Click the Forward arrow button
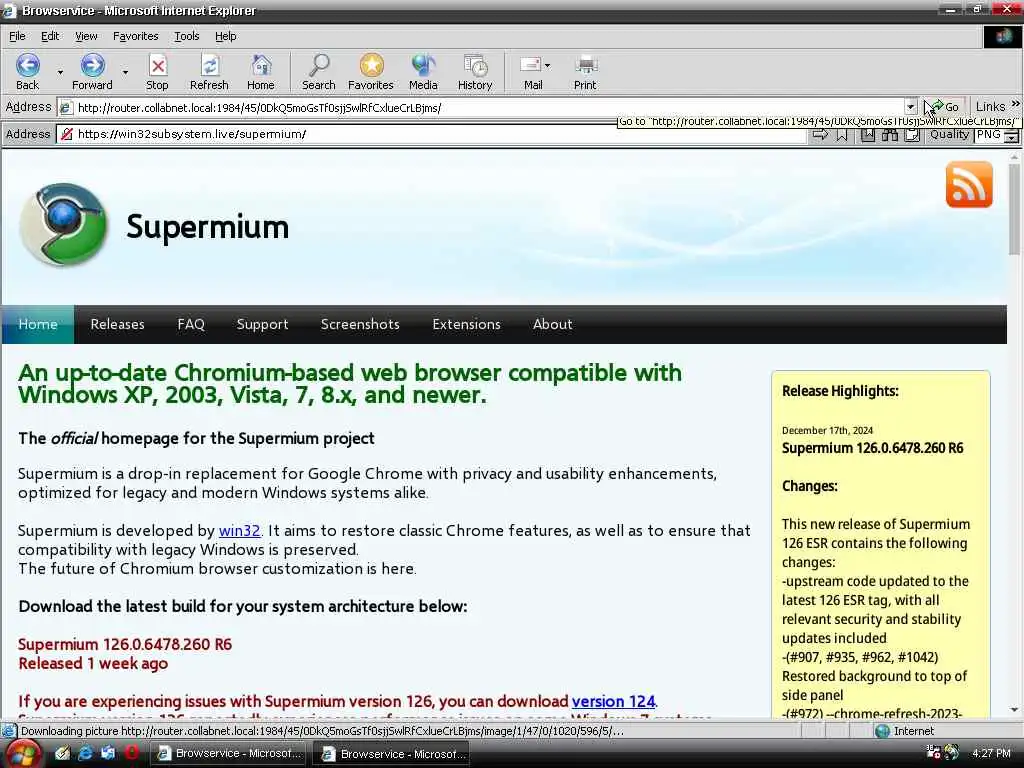Screen dimensions: 1024x768 coord(92,72)
